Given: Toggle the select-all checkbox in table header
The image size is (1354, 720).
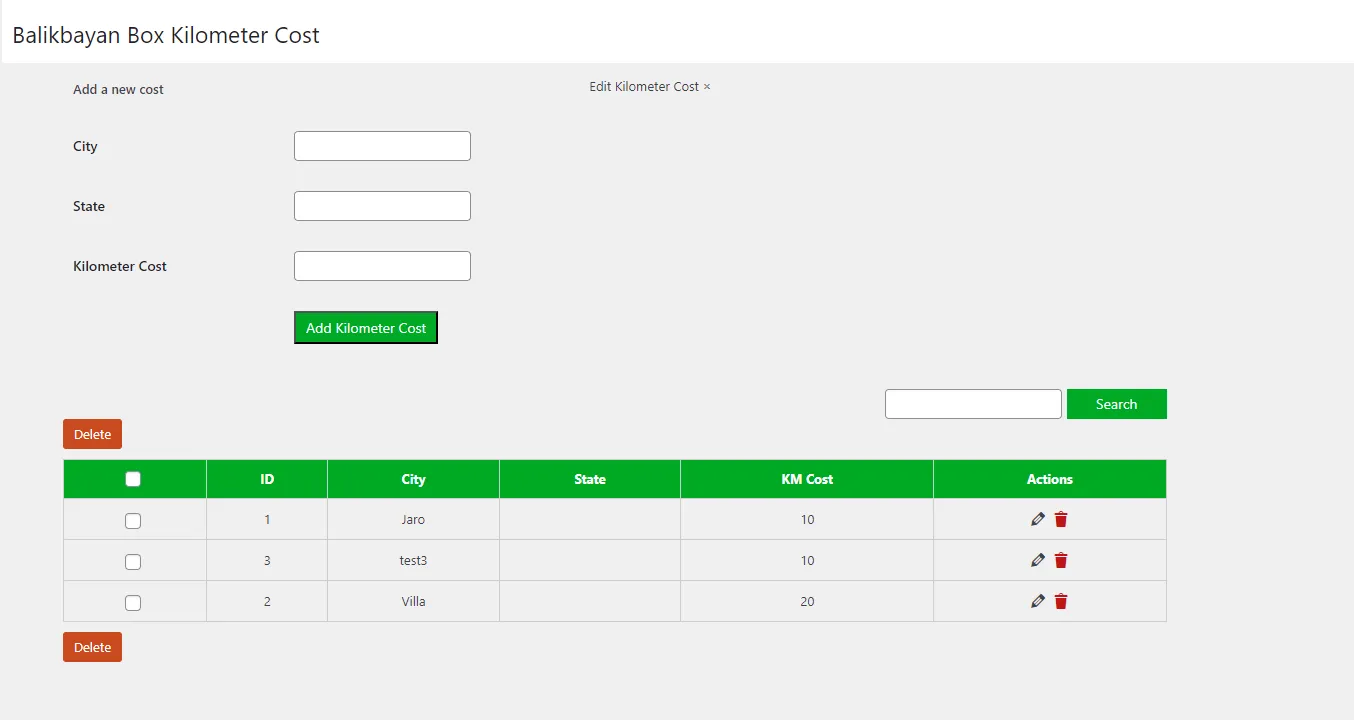Looking at the screenshot, I should [x=133, y=479].
